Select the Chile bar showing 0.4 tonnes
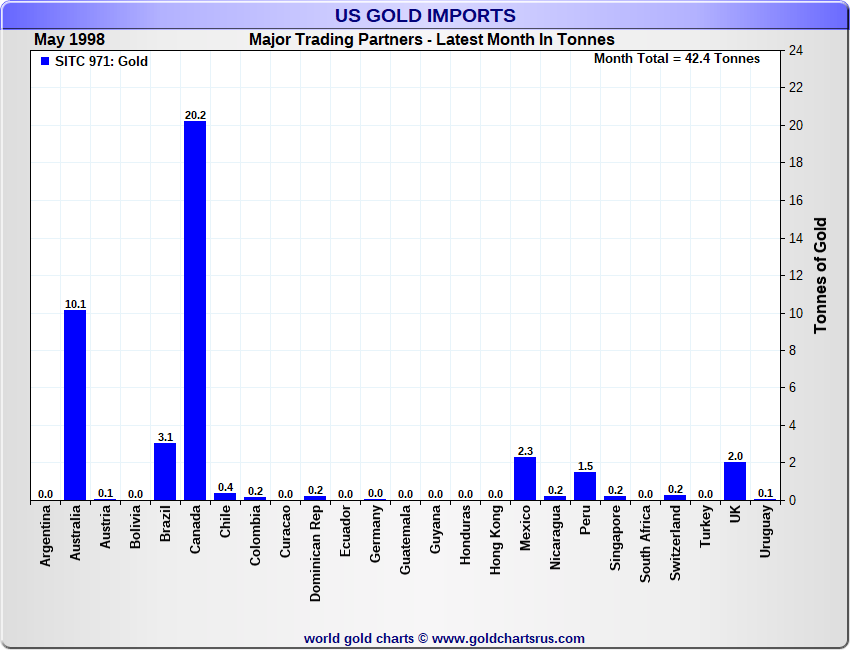This screenshot has width=850, height=650. 225,496
